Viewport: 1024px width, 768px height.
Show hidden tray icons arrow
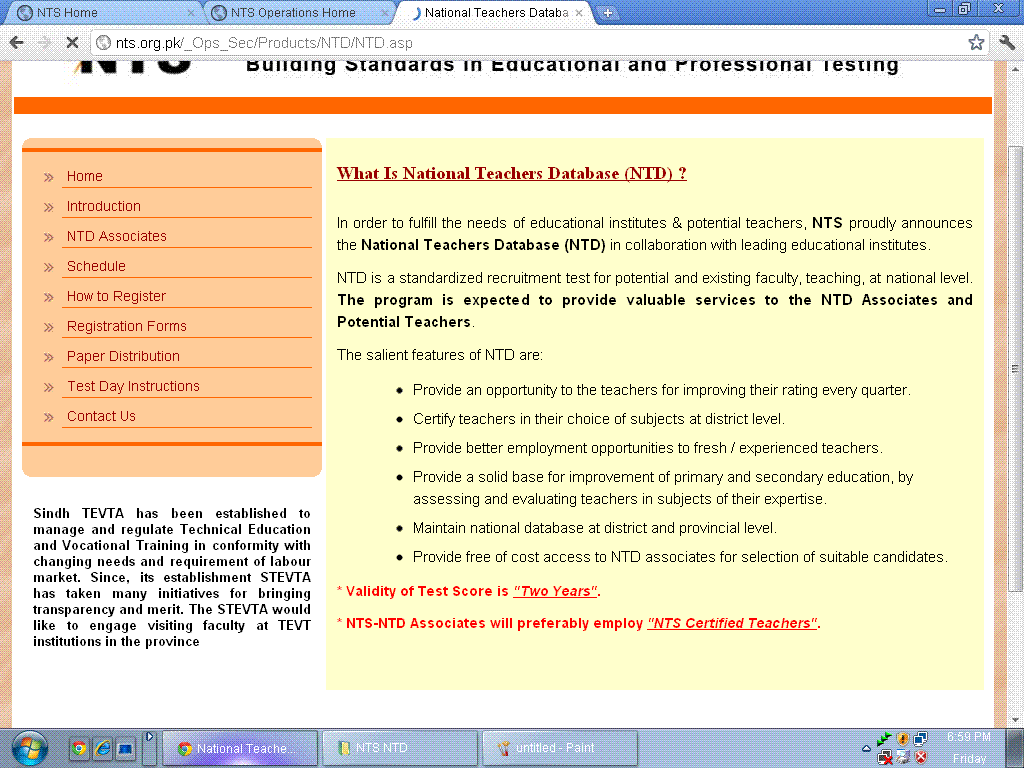(x=867, y=748)
